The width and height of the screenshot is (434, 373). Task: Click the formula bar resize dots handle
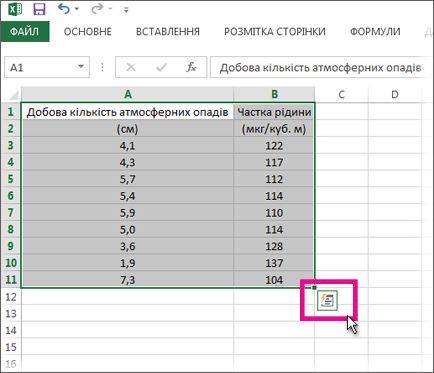(x=103, y=68)
